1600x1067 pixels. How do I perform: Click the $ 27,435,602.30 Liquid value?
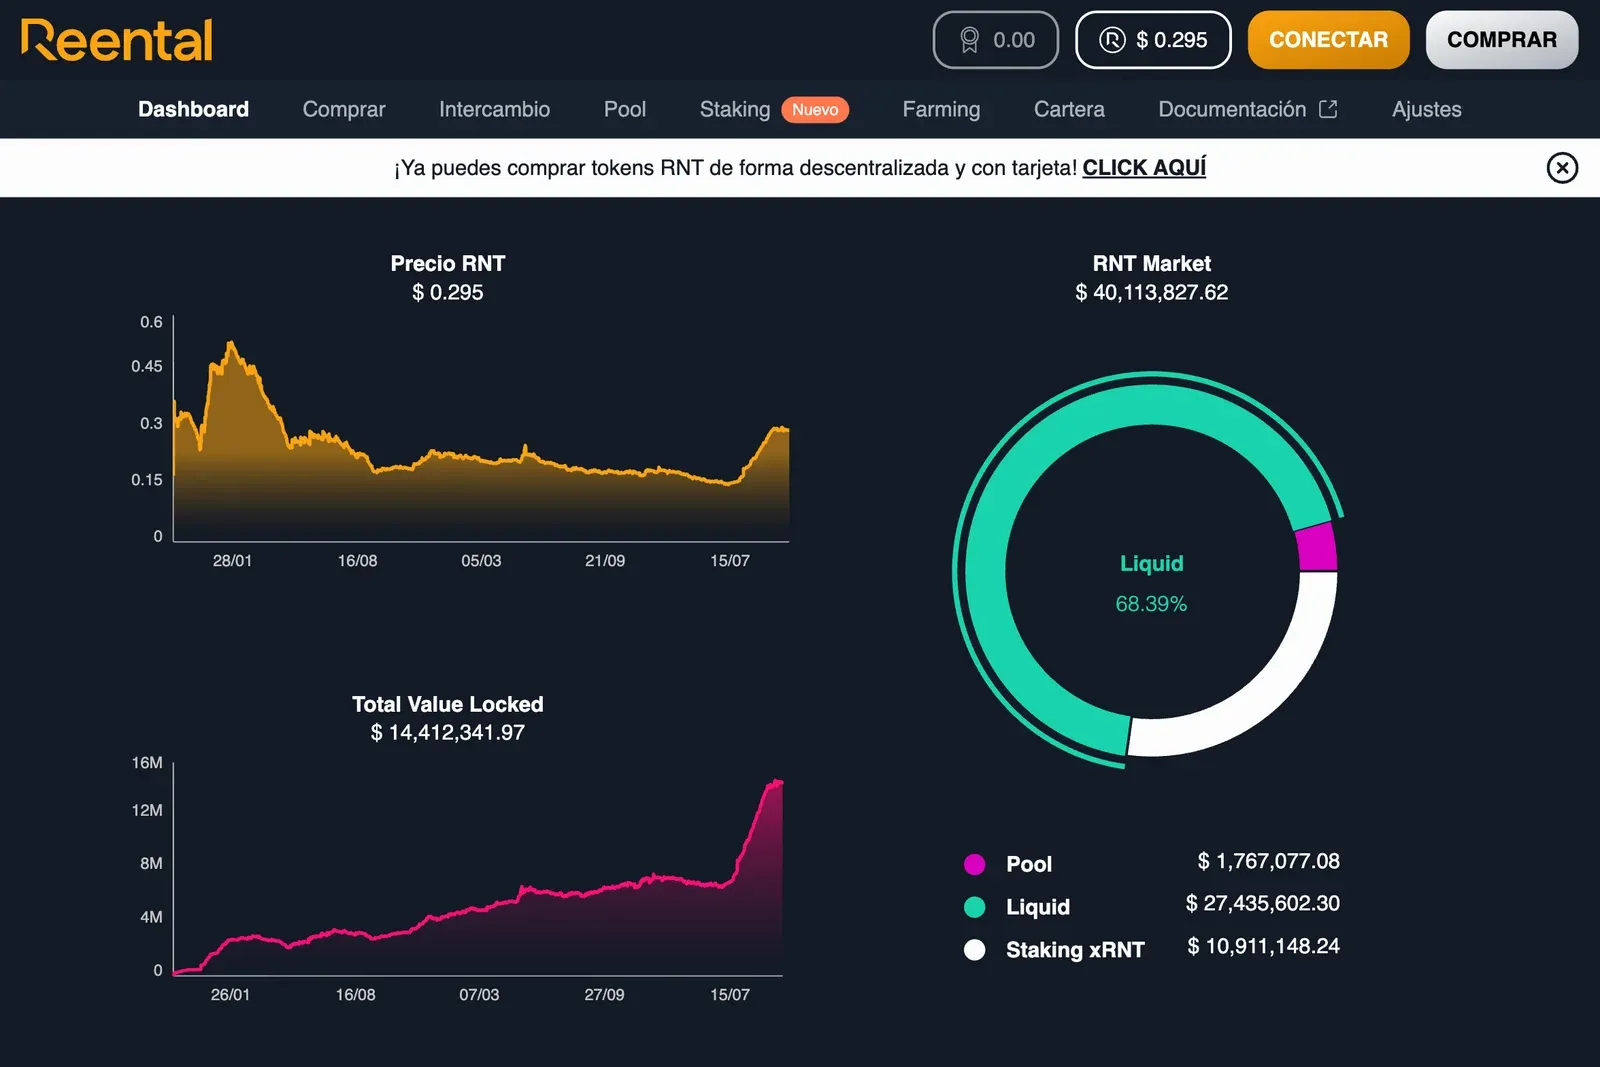(1262, 903)
